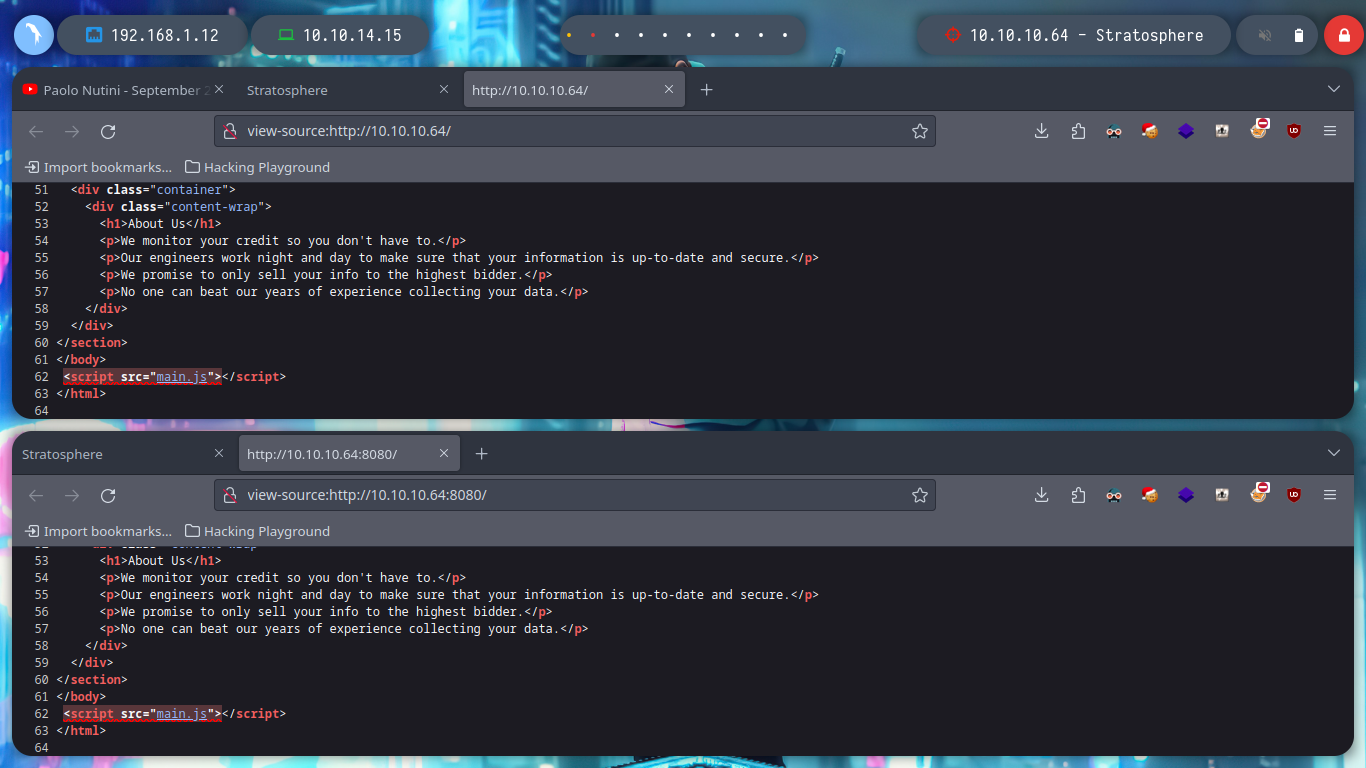
Task: Click the 192.168.1.12 network widget
Action: tap(152, 35)
